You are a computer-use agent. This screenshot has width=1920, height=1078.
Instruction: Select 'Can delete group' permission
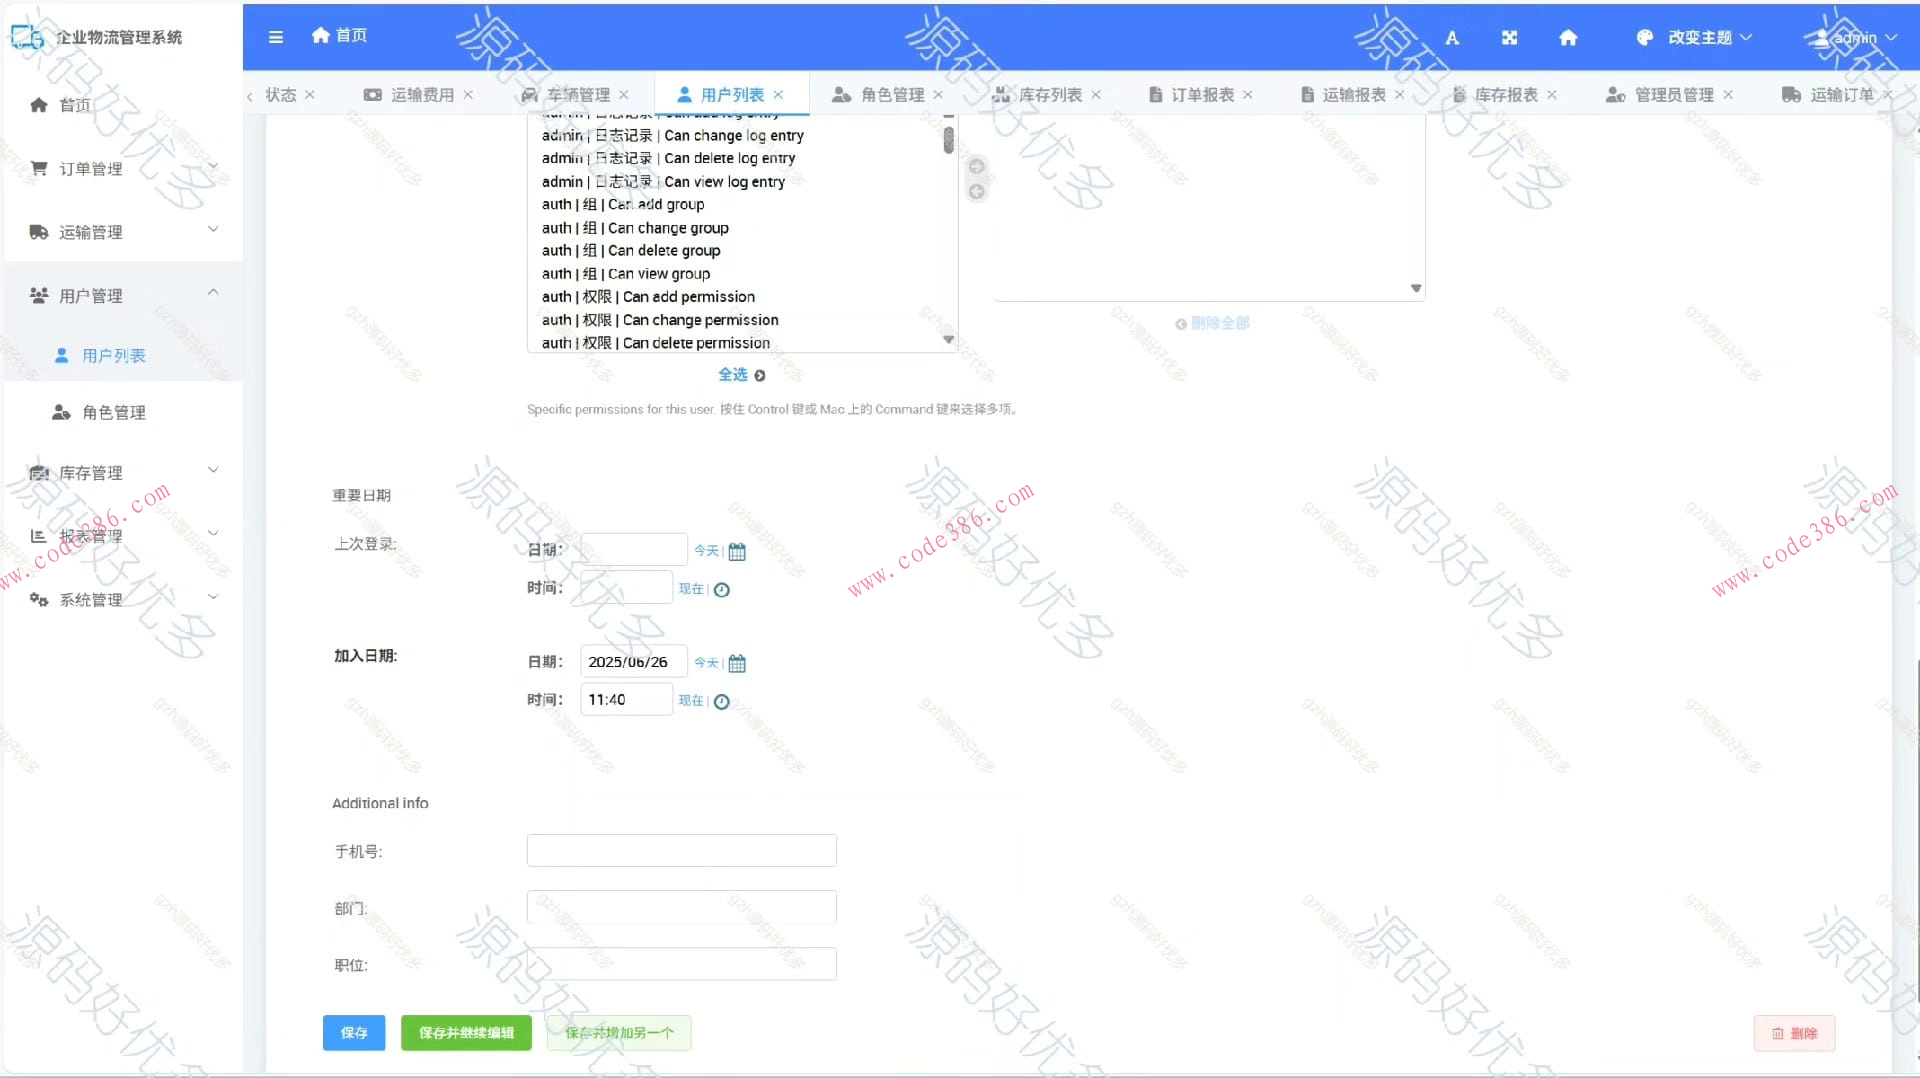point(631,250)
